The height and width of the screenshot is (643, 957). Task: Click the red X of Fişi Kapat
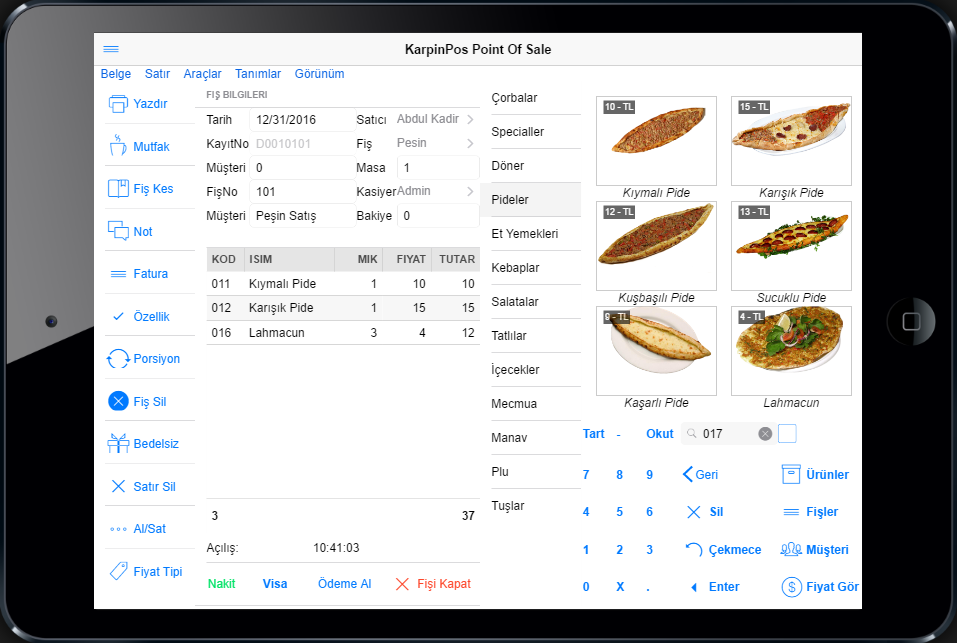coord(402,584)
